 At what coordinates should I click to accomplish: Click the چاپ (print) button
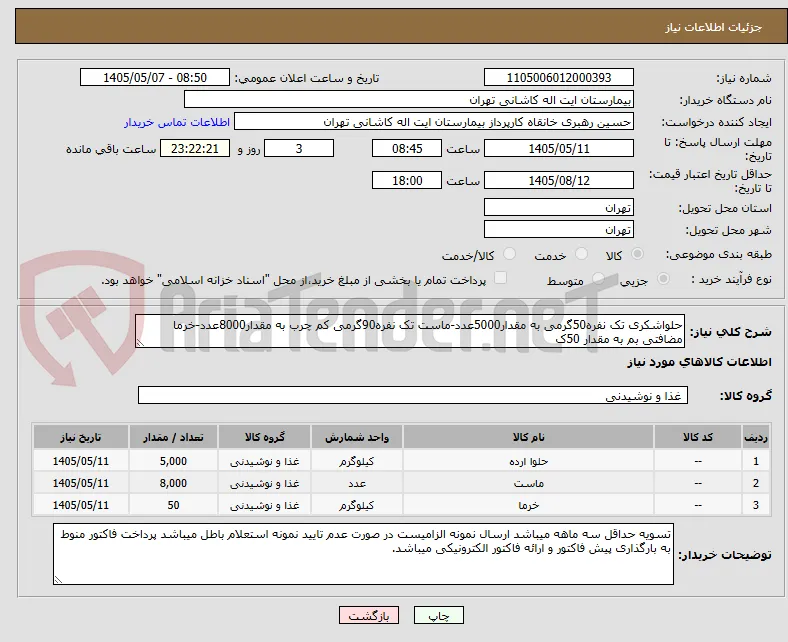point(438,615)
